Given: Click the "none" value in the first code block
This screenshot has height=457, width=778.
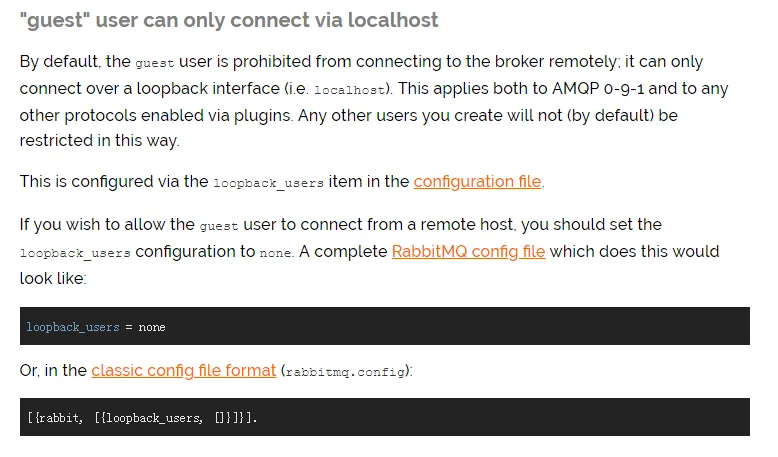Looking at the screenshot, I should coord(152,327).
